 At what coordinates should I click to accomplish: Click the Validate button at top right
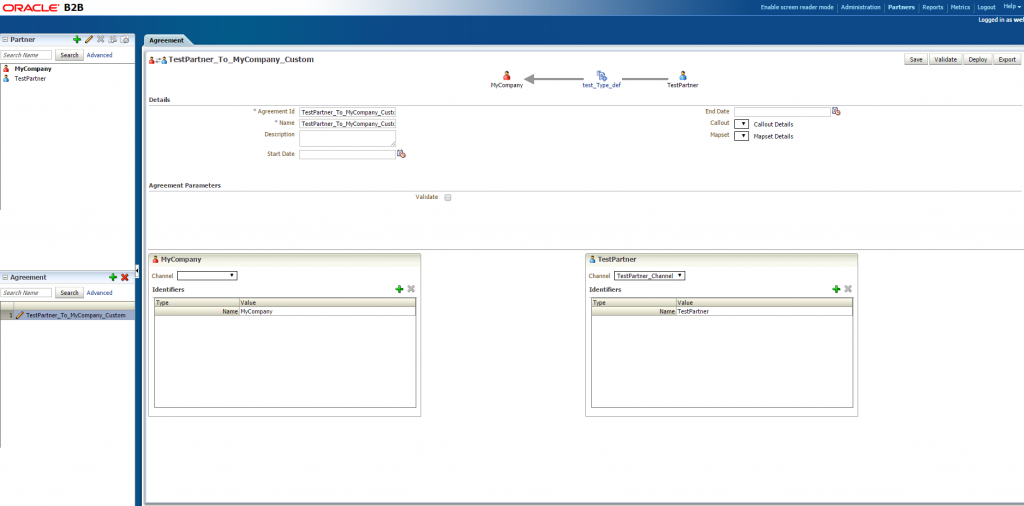click(x=946, y=59)
